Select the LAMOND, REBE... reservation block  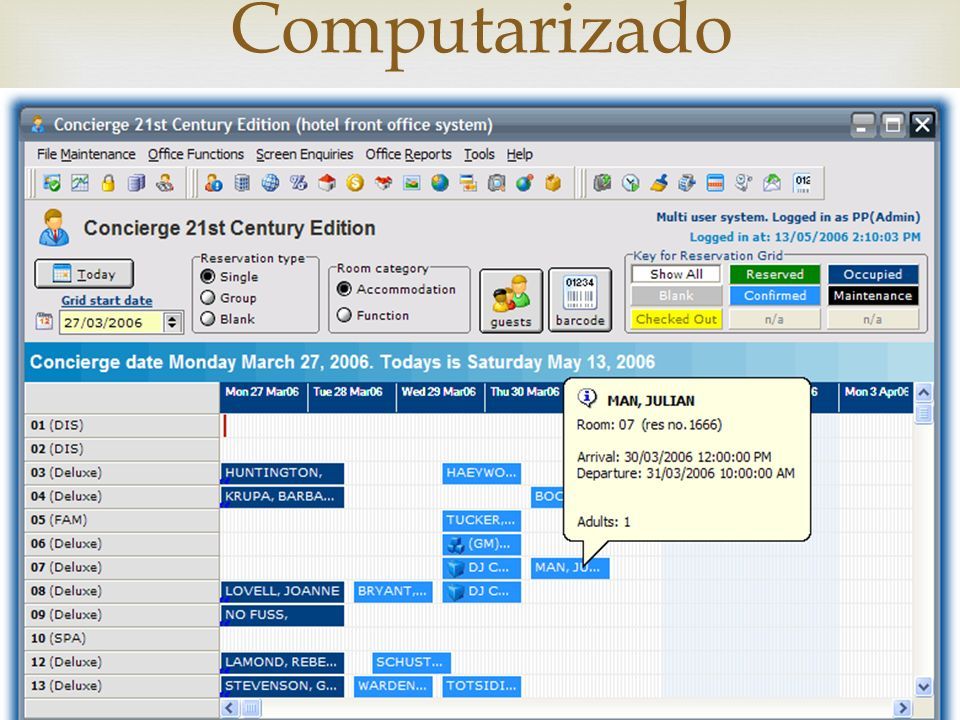point(282,662)
